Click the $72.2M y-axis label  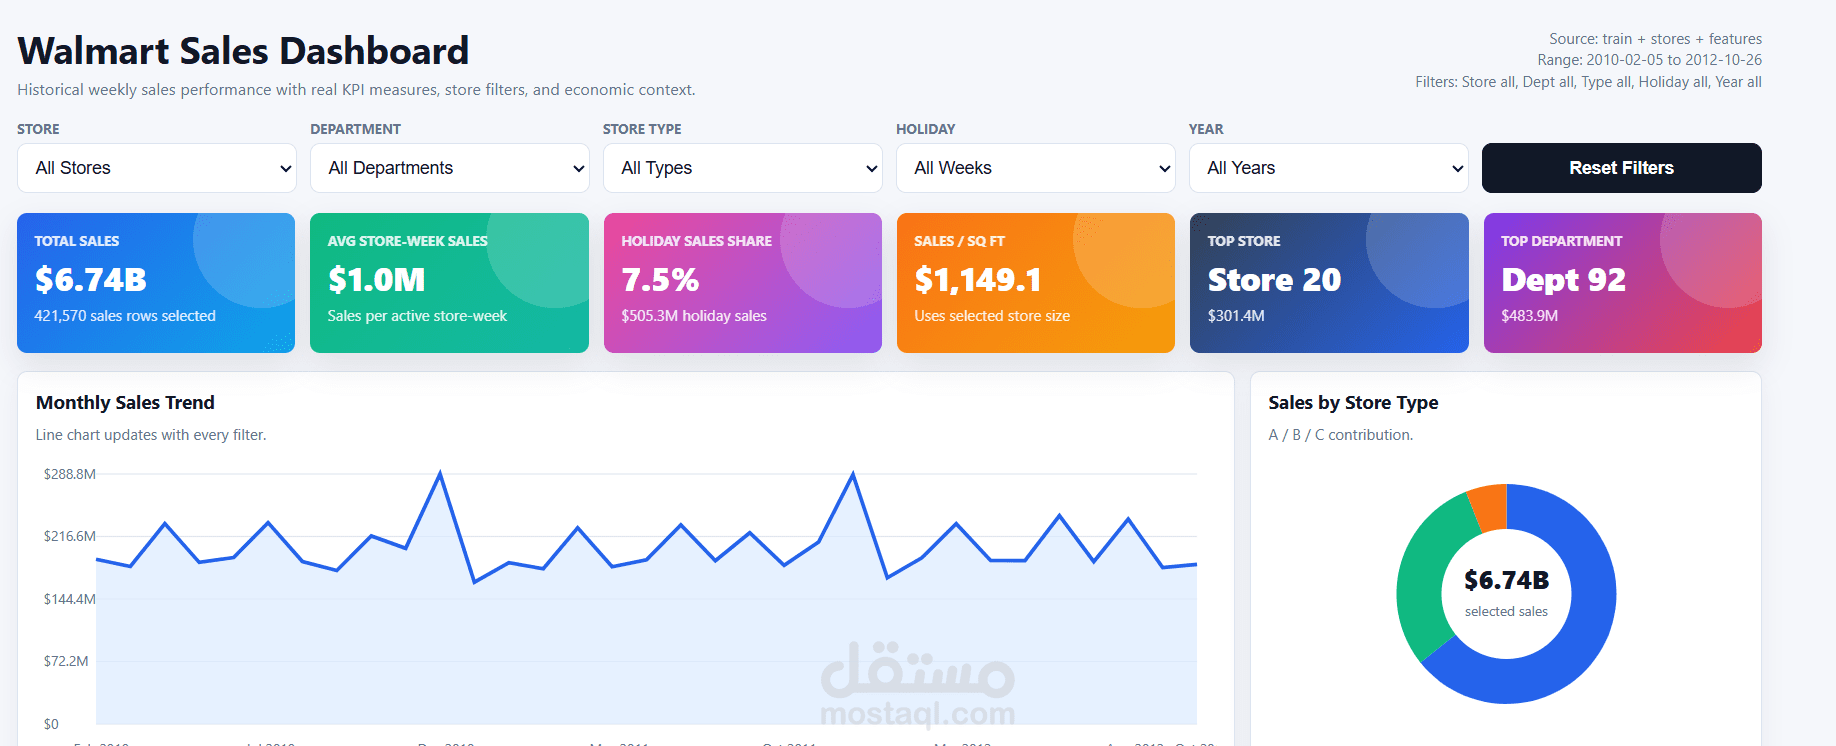(66, 661)
